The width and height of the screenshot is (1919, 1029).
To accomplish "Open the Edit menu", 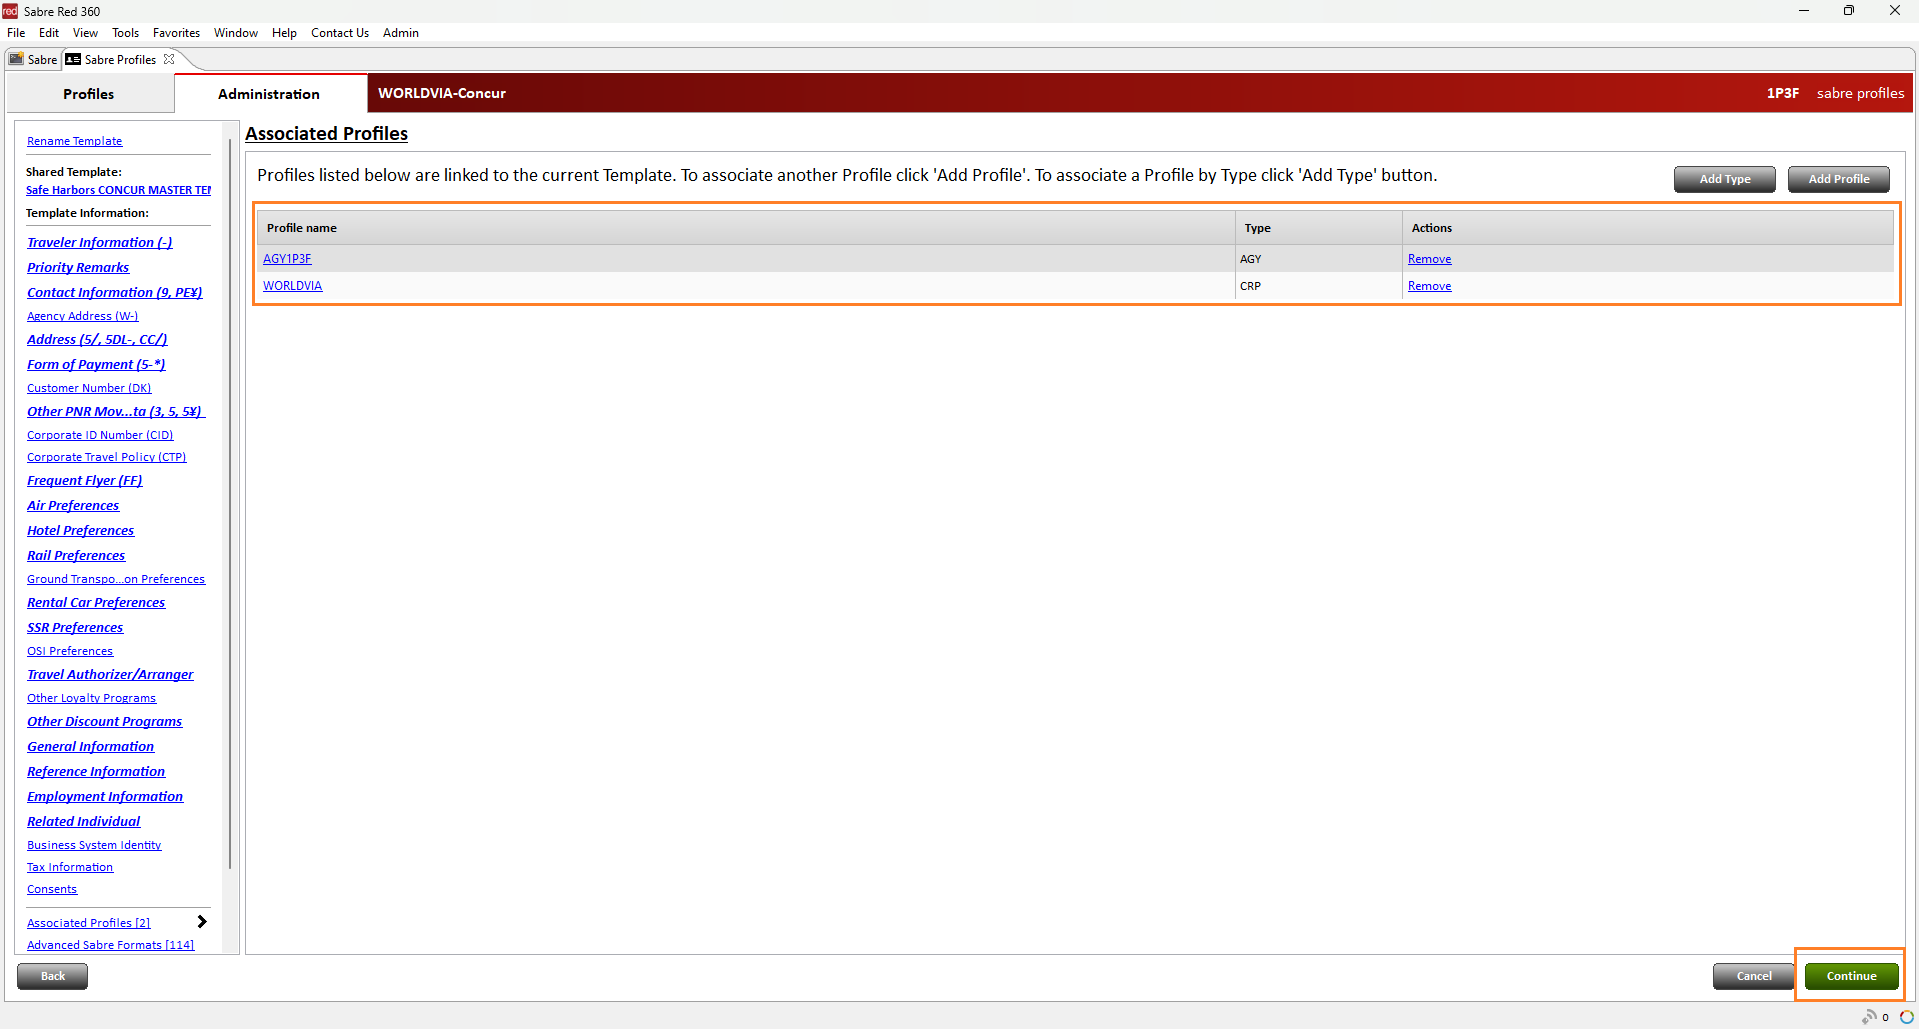I will point(49,33).
